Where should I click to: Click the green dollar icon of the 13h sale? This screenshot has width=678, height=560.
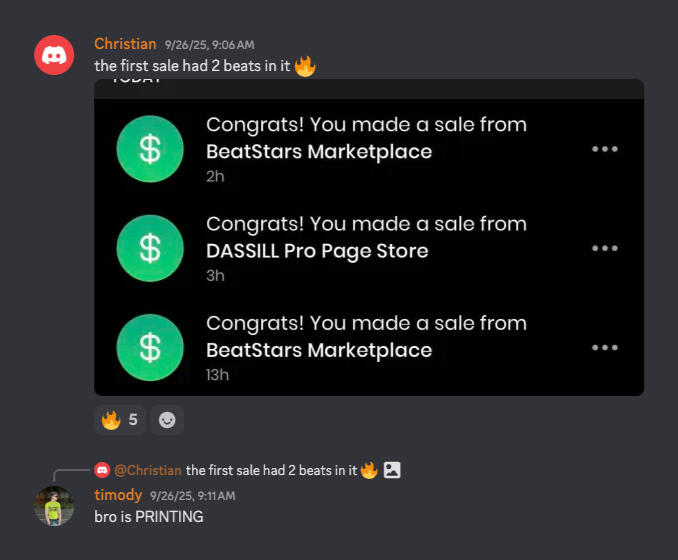coord(150,347)
